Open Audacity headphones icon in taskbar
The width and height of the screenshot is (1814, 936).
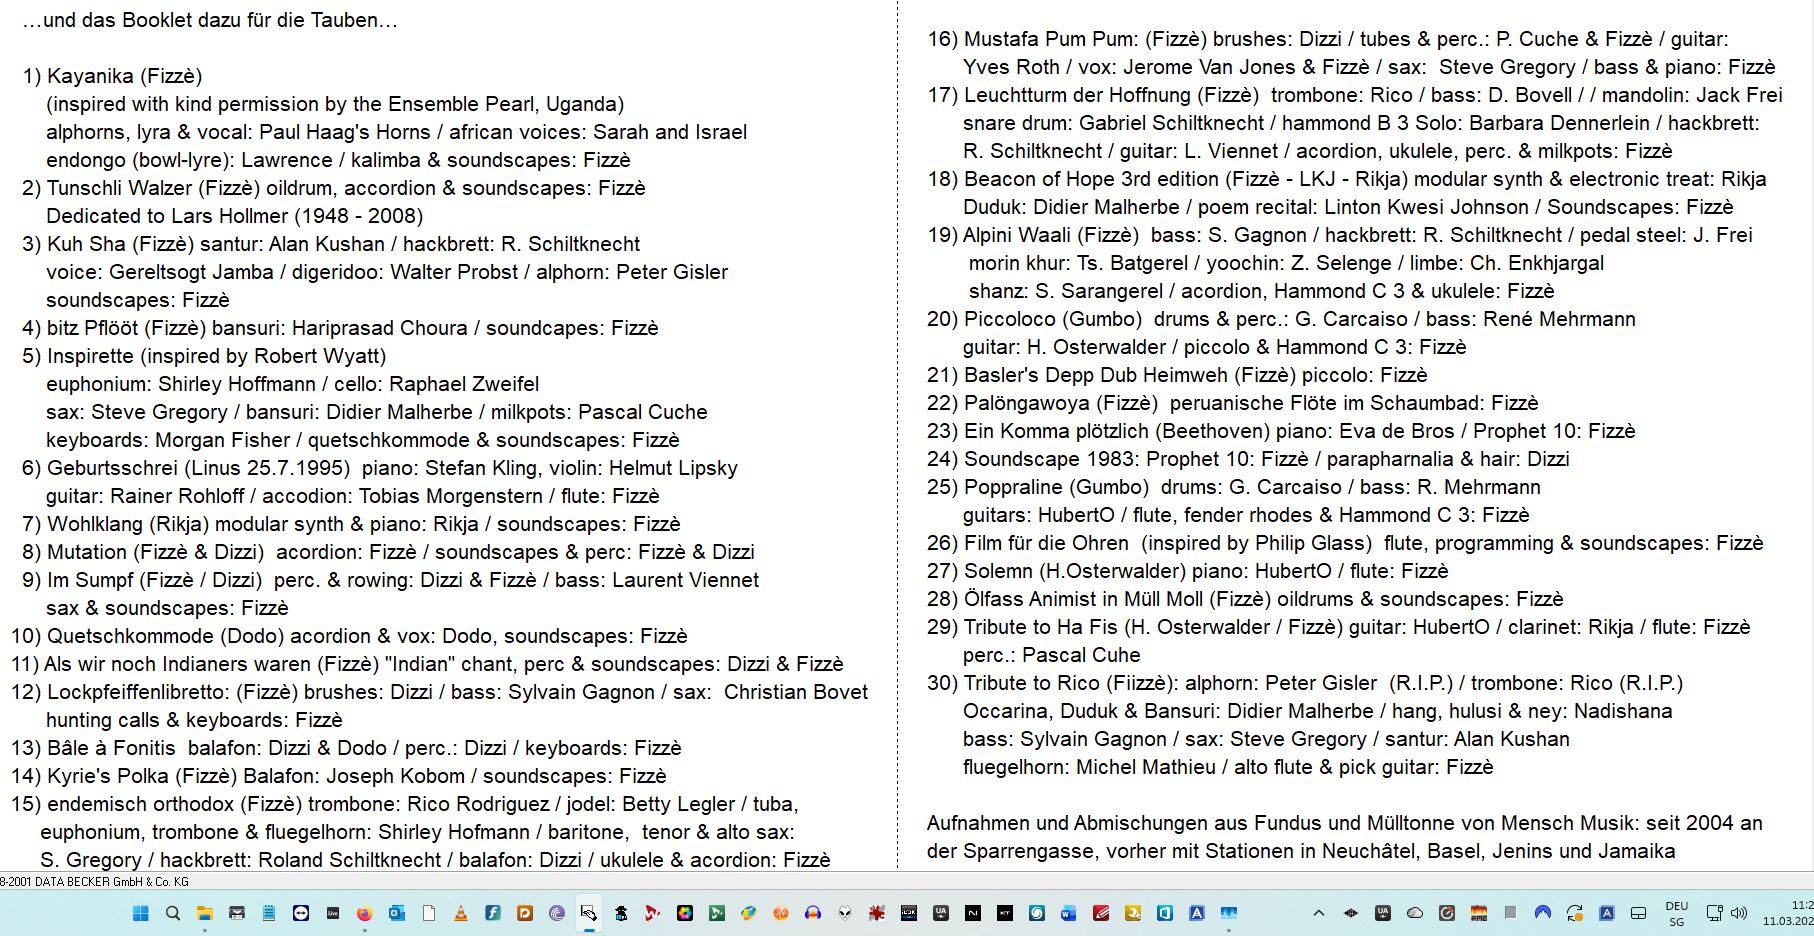(813, 913)
